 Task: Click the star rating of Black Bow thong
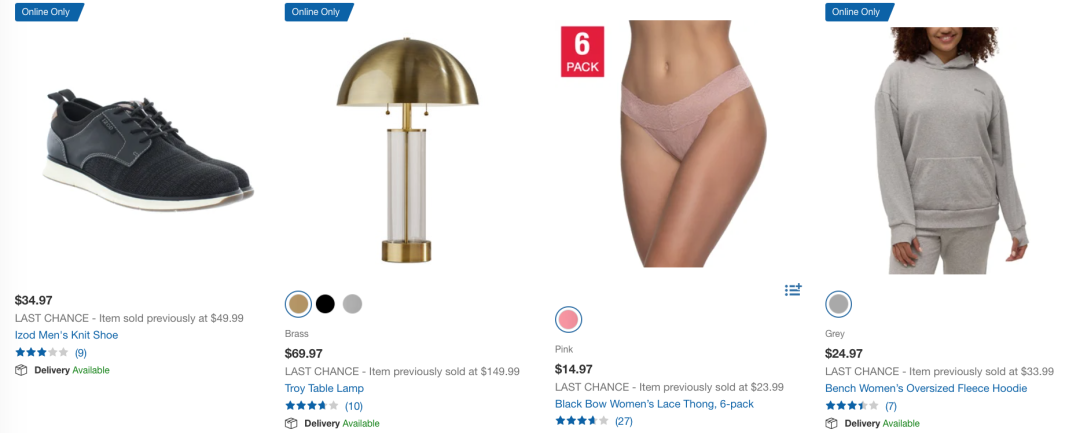click(581, 421)
